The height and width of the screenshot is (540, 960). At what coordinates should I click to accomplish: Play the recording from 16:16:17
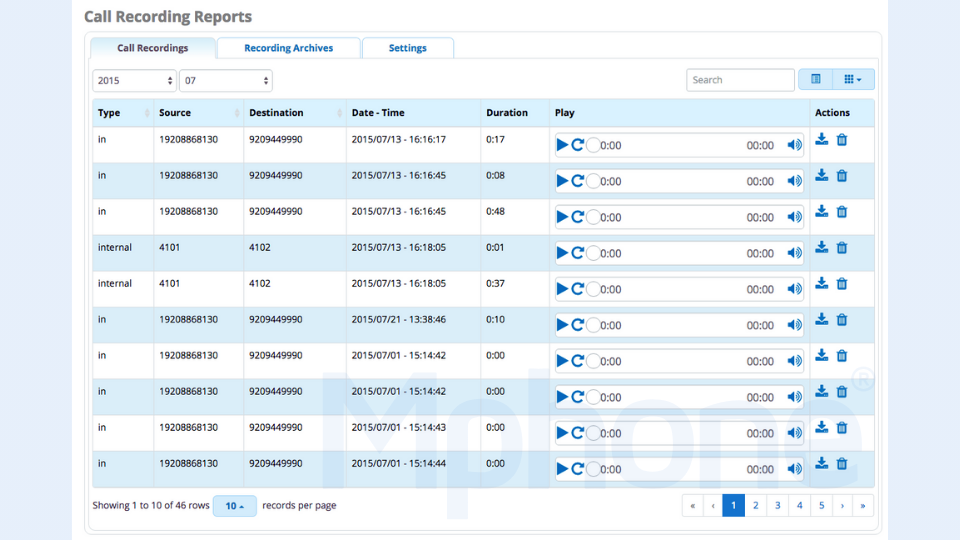pyautogui.click(x=562, y=145)
